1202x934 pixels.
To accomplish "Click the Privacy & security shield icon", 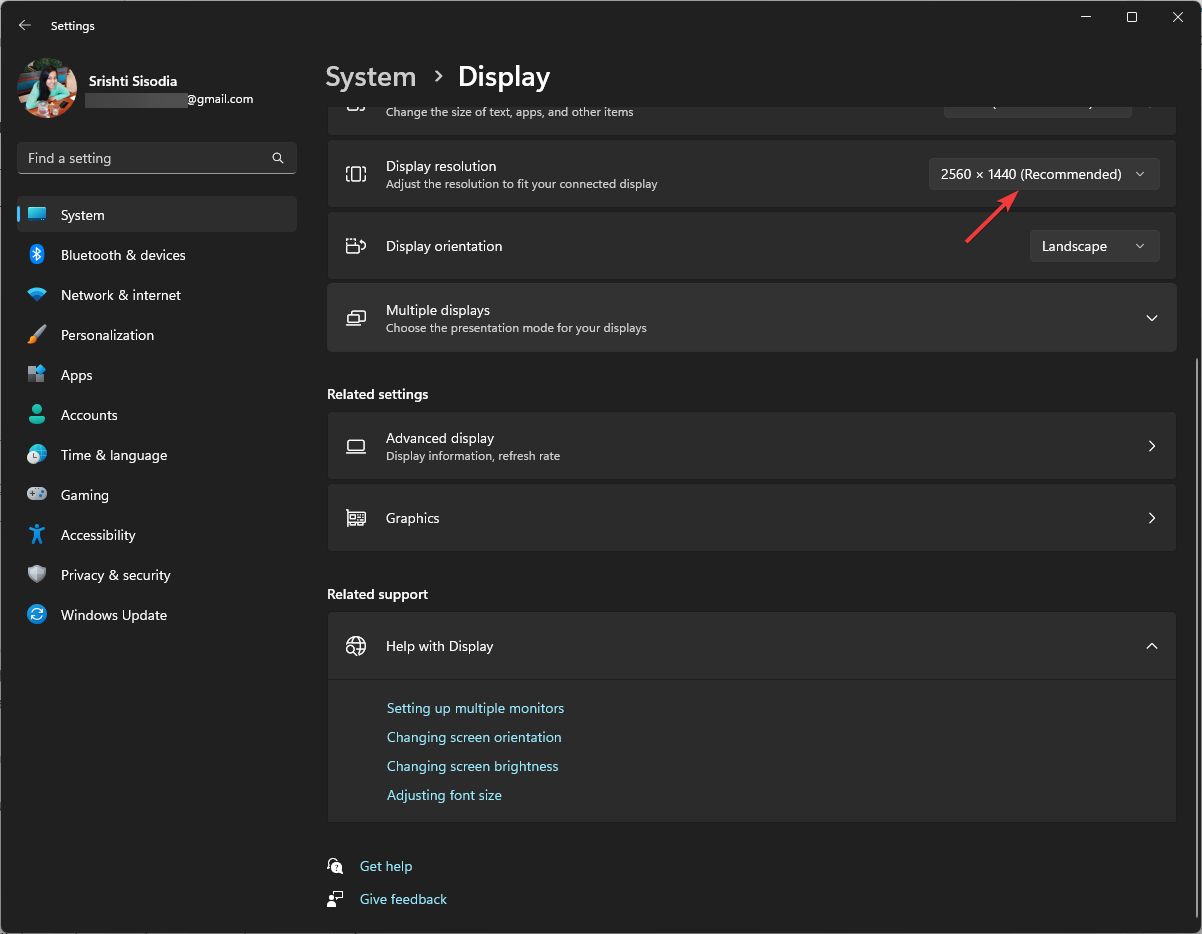I will 37,575.
